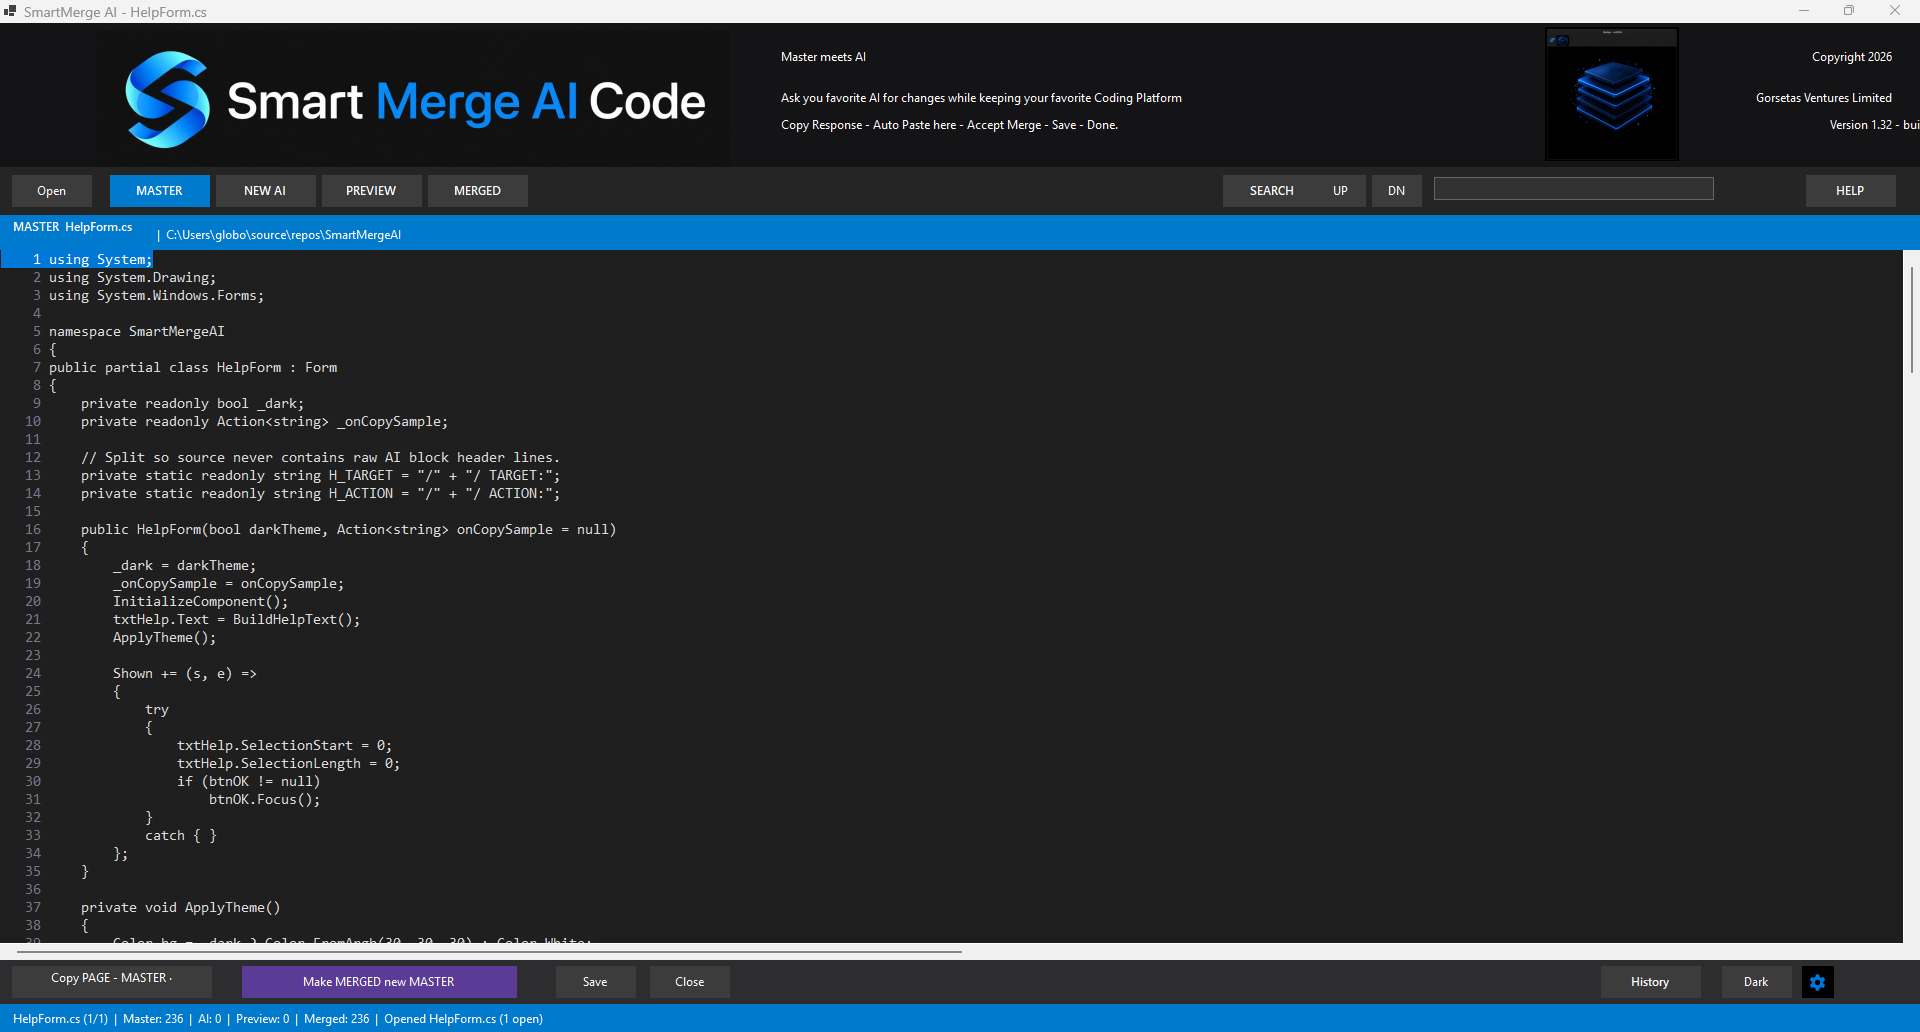The height and width of the screenshot is (1032, 1920).
Task: Click line 'txtHelp.Text = BuildHelpText();'
Action: (236, 620)
